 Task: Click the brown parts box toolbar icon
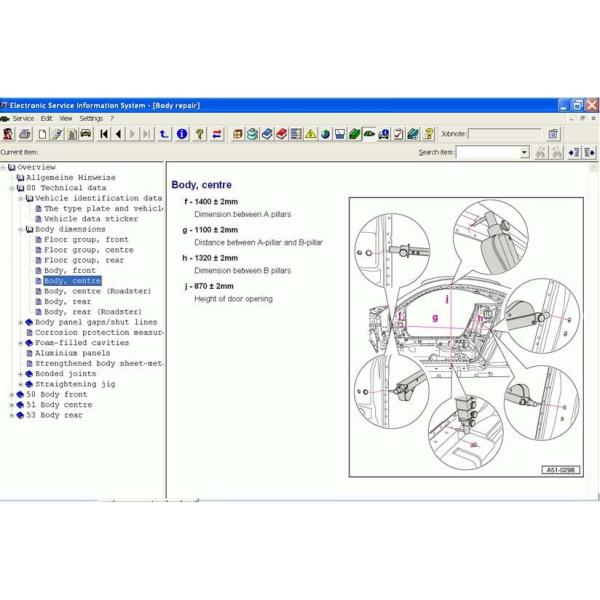(238, 134)
